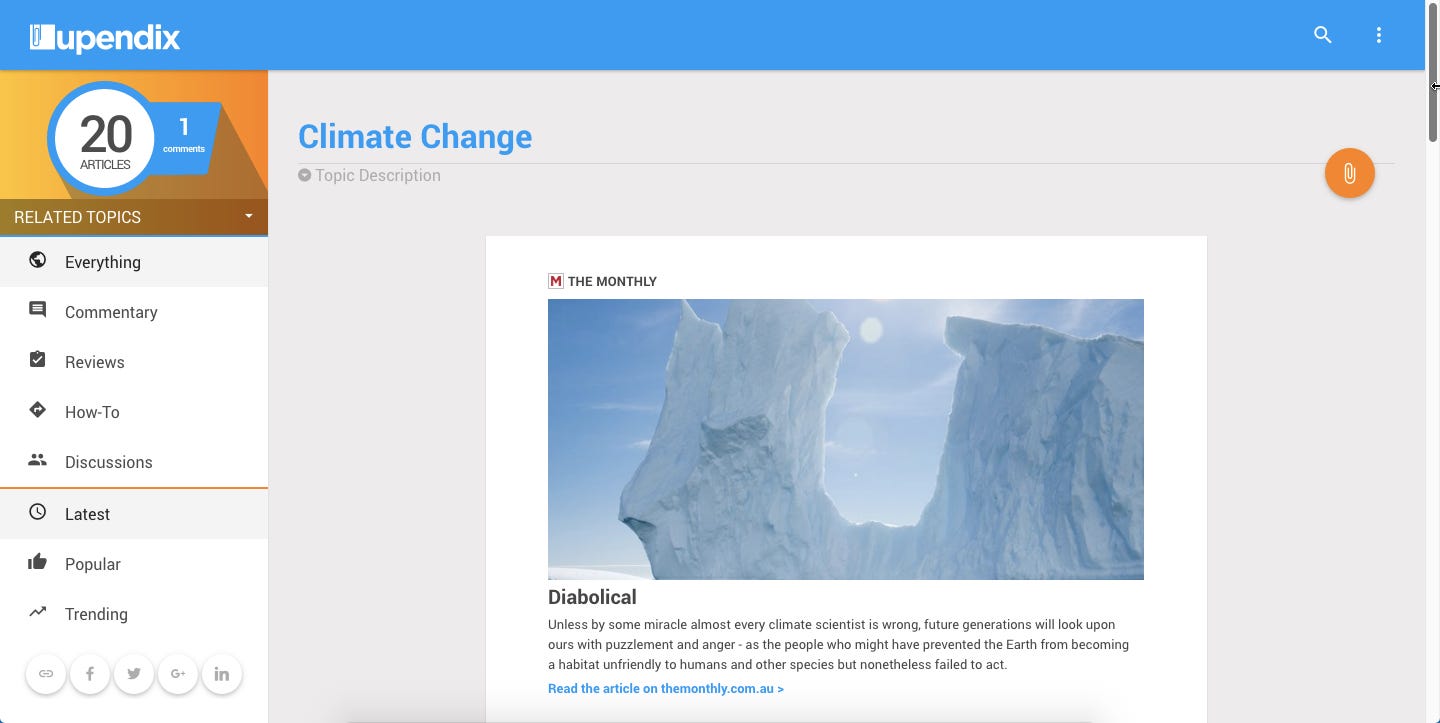Share topic on Facebook

pyautogui.click(x=90, y=674)
